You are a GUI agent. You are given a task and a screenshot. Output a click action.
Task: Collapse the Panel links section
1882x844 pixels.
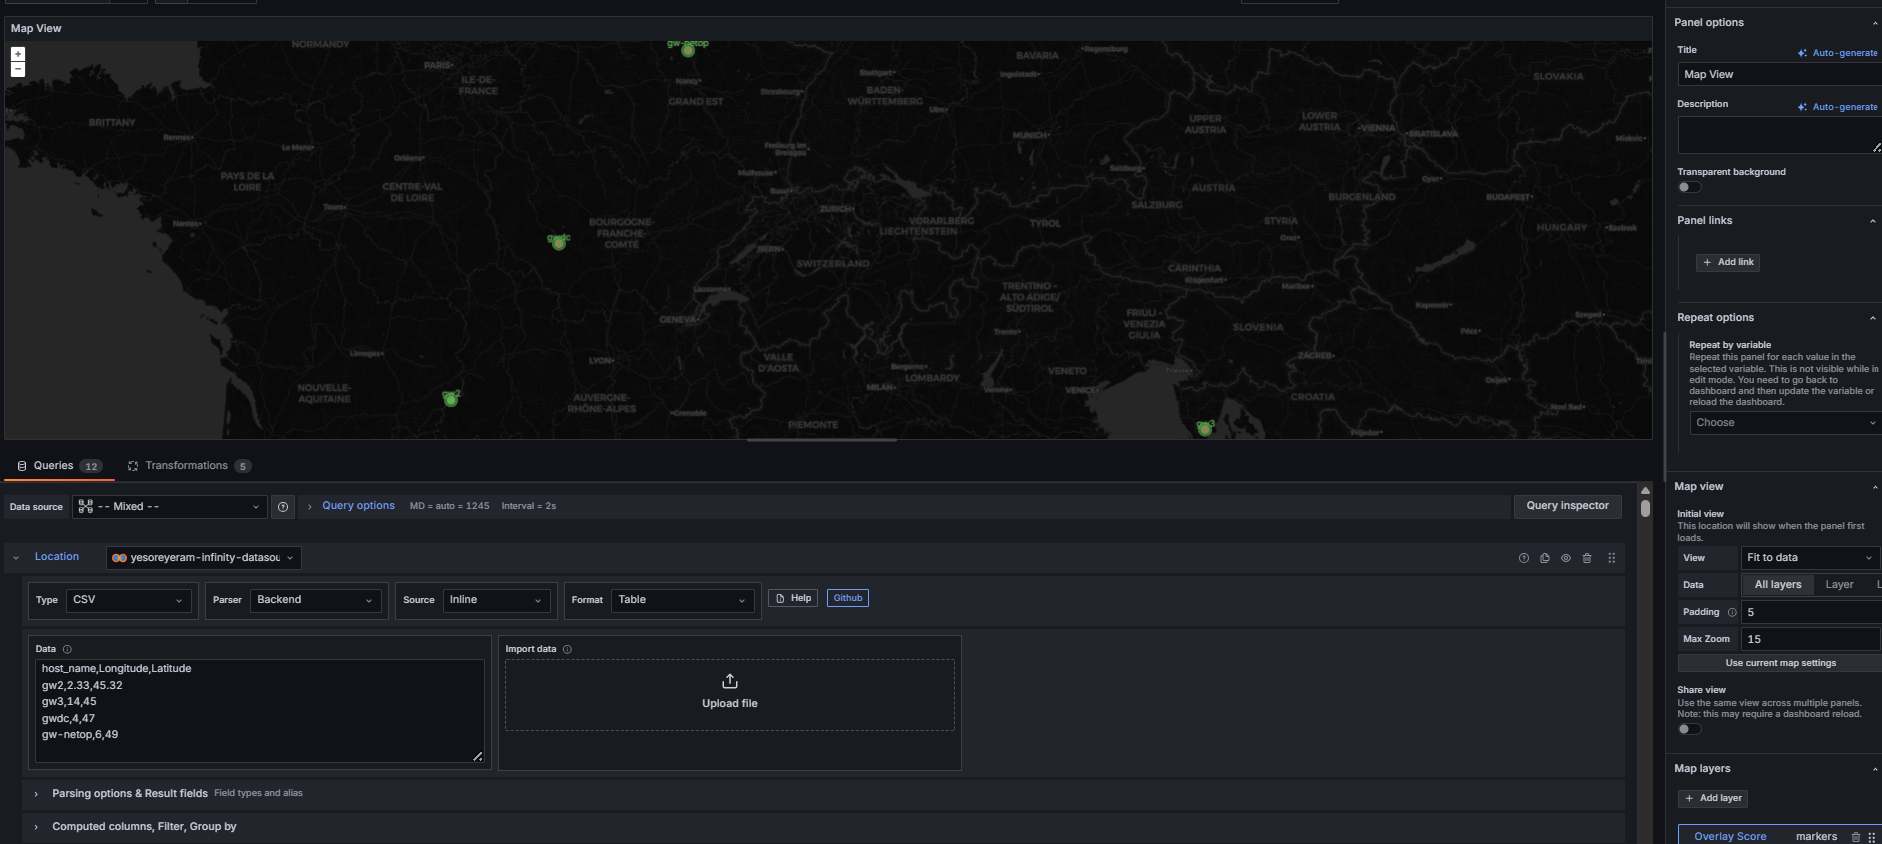[x=1873, y=221]
